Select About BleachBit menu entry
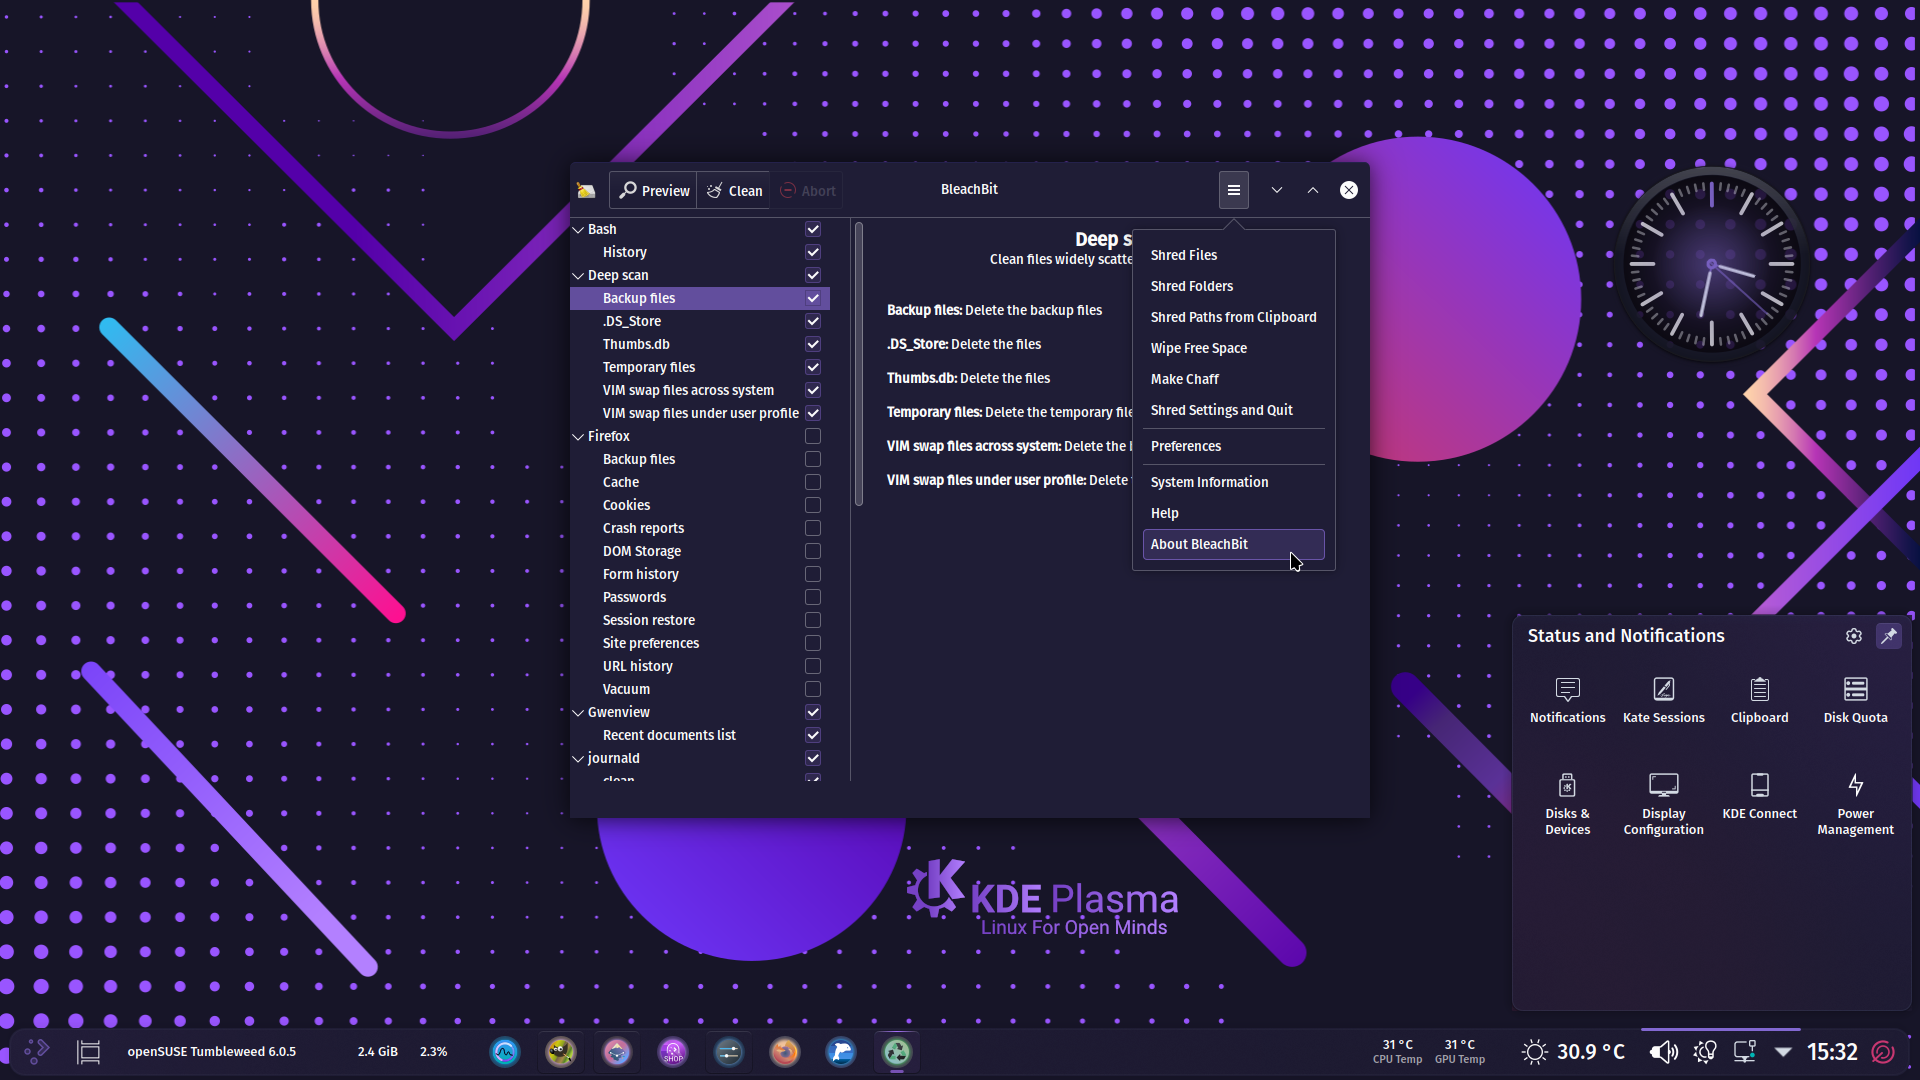1920x1080 pixels. (1233, 544)
